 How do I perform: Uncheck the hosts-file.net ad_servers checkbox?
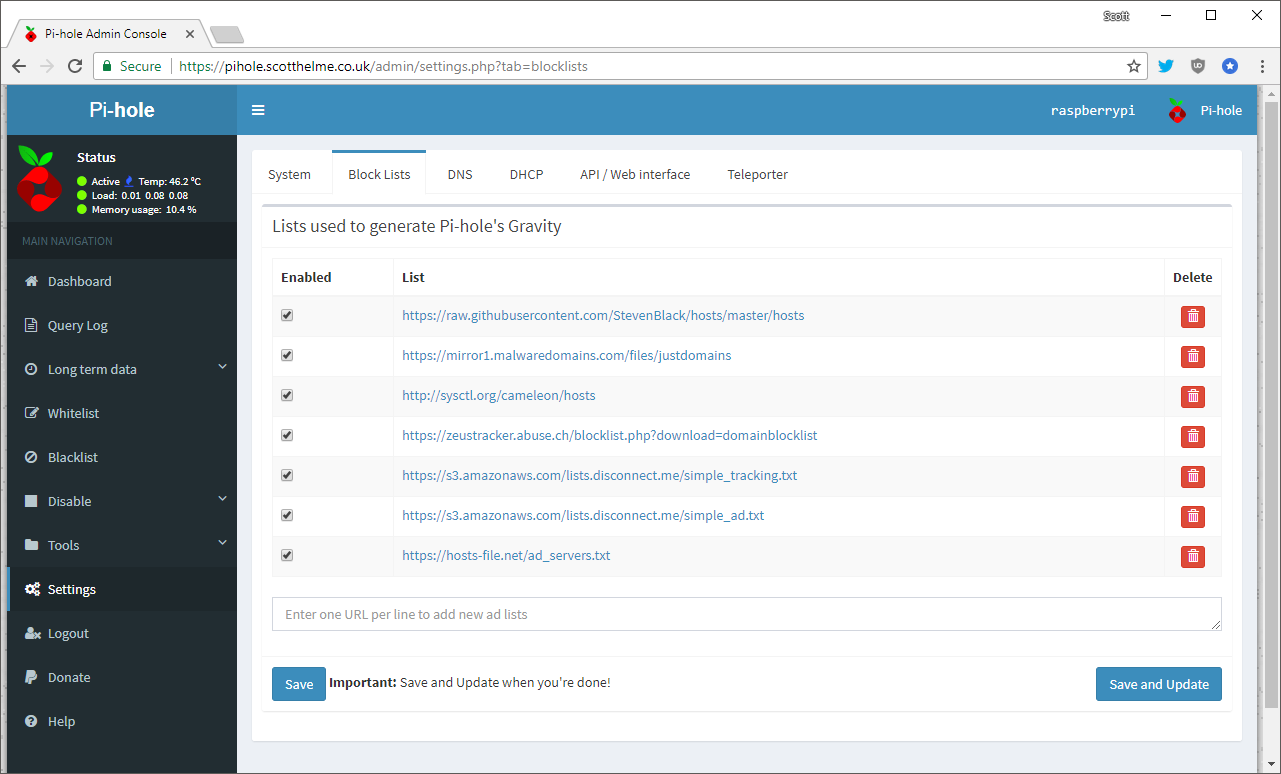(287, 555)
